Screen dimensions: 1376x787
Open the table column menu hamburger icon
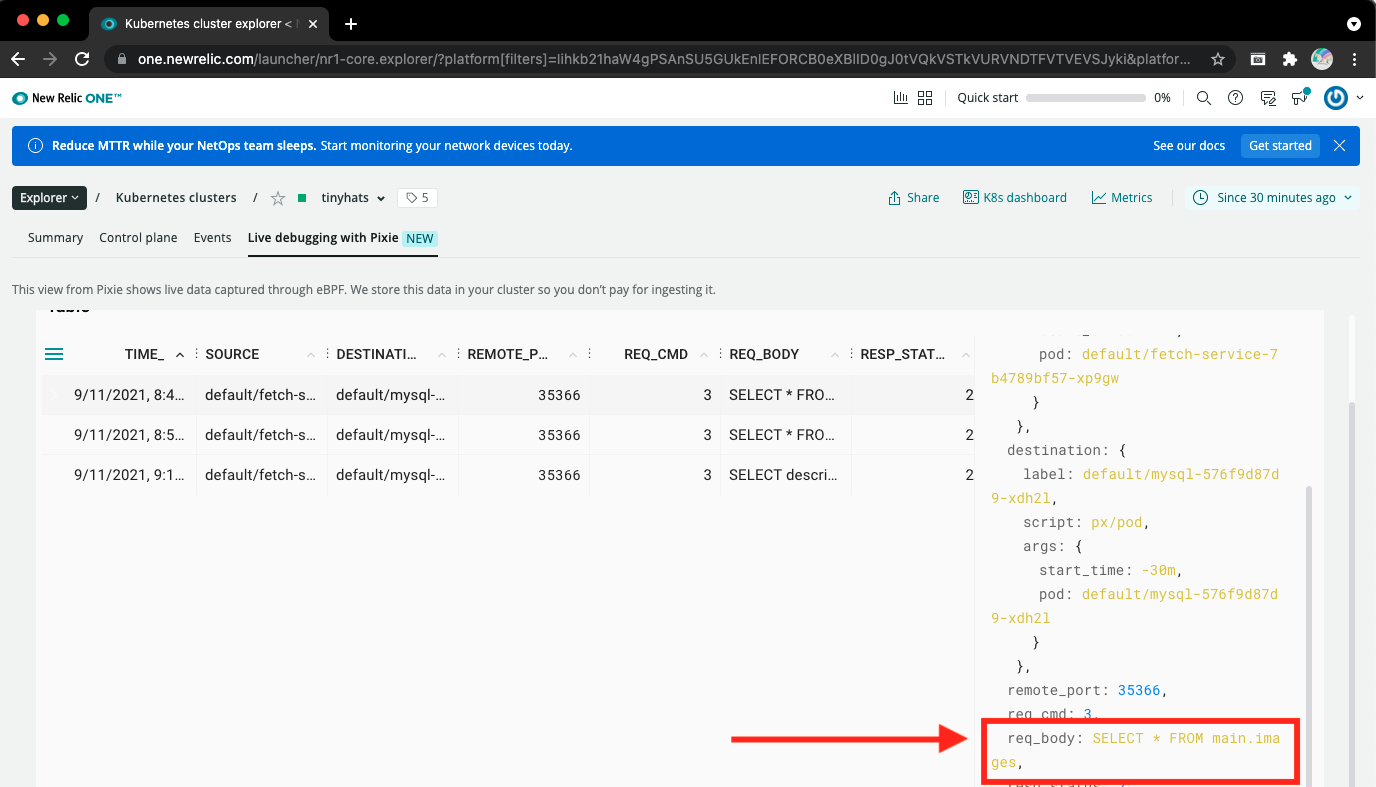(54, 354)
